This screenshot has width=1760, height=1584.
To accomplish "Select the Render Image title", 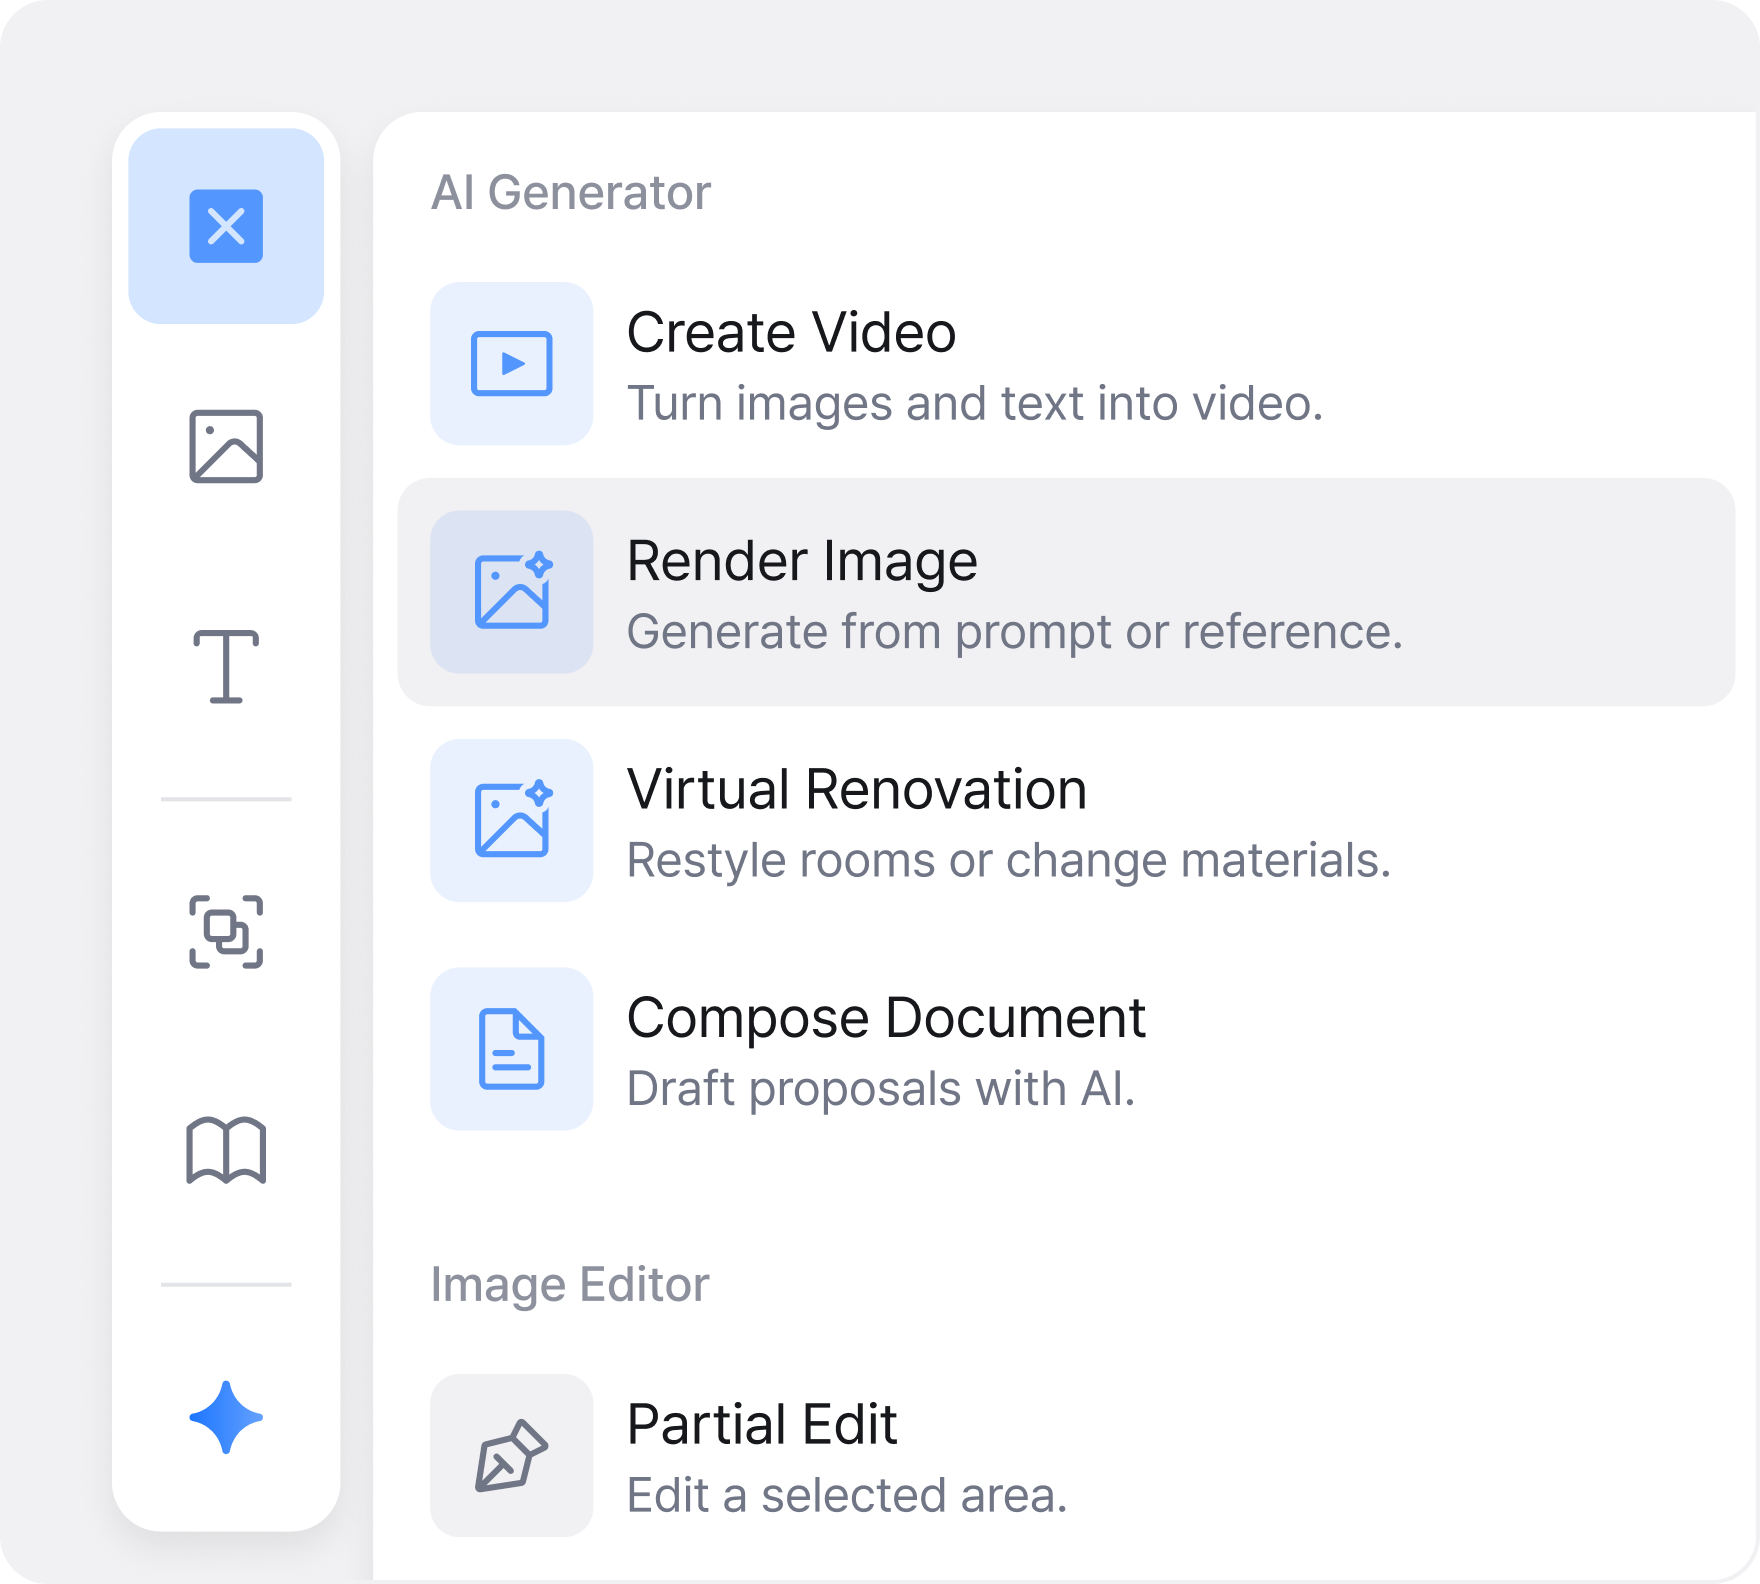I will (801, 561).
